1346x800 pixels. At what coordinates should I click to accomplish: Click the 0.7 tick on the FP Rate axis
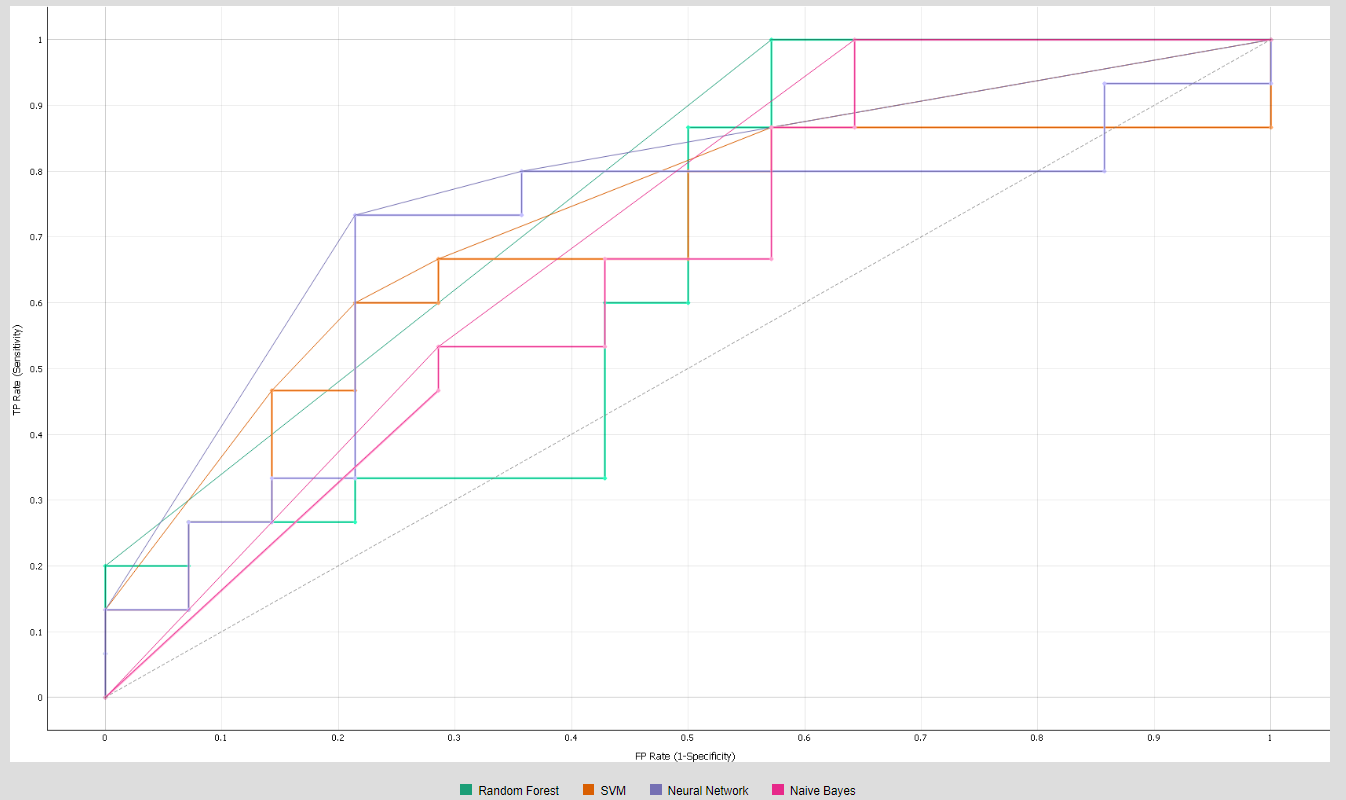tap(921, 737)
